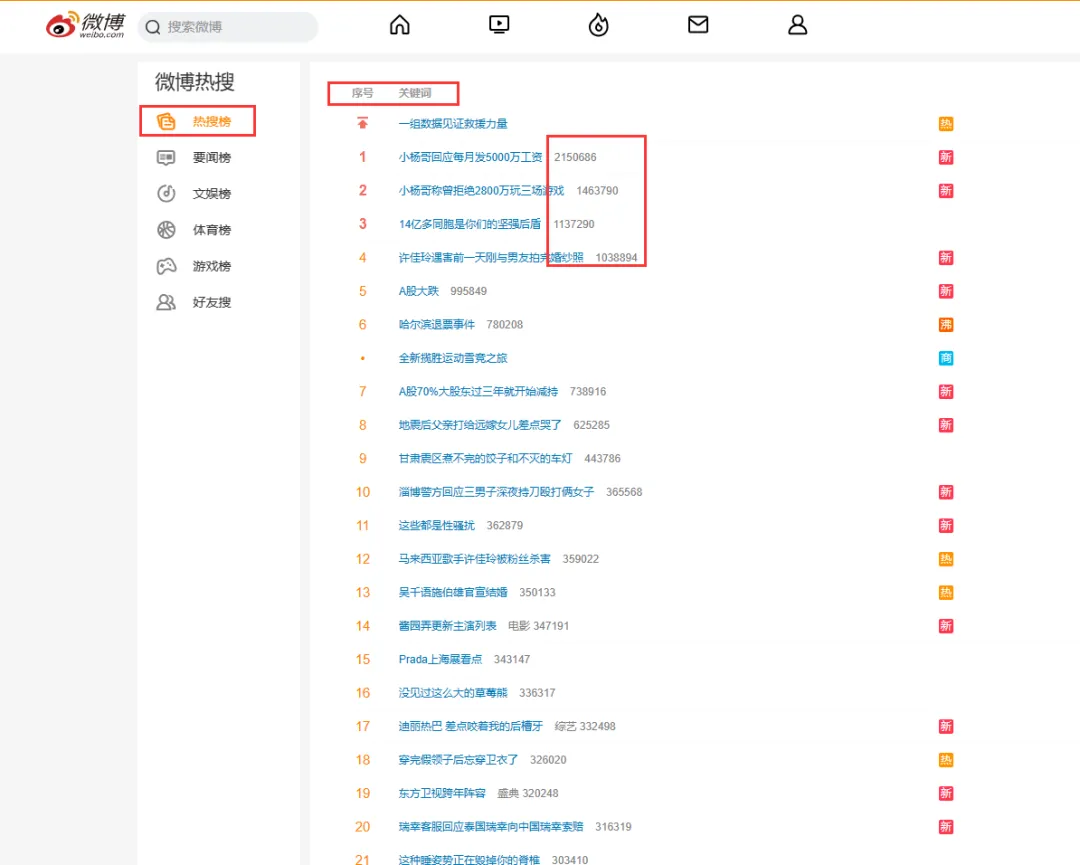Open 穿完假领子后忘穿卫衣了 topic
Image resolution: width=1080 pixels, height=865 pixels.
[x=458, y=760]
